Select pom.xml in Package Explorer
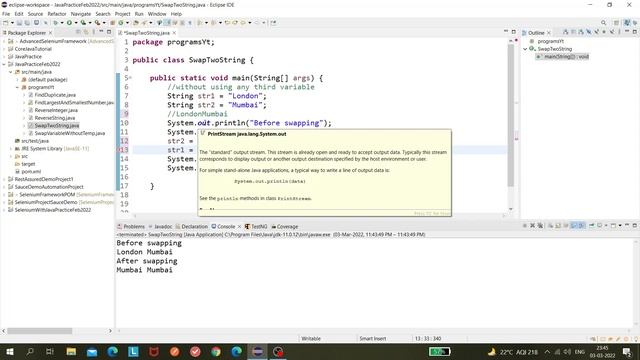The width and height of the screenshot is (640, 360). click(x=31, y=171)
